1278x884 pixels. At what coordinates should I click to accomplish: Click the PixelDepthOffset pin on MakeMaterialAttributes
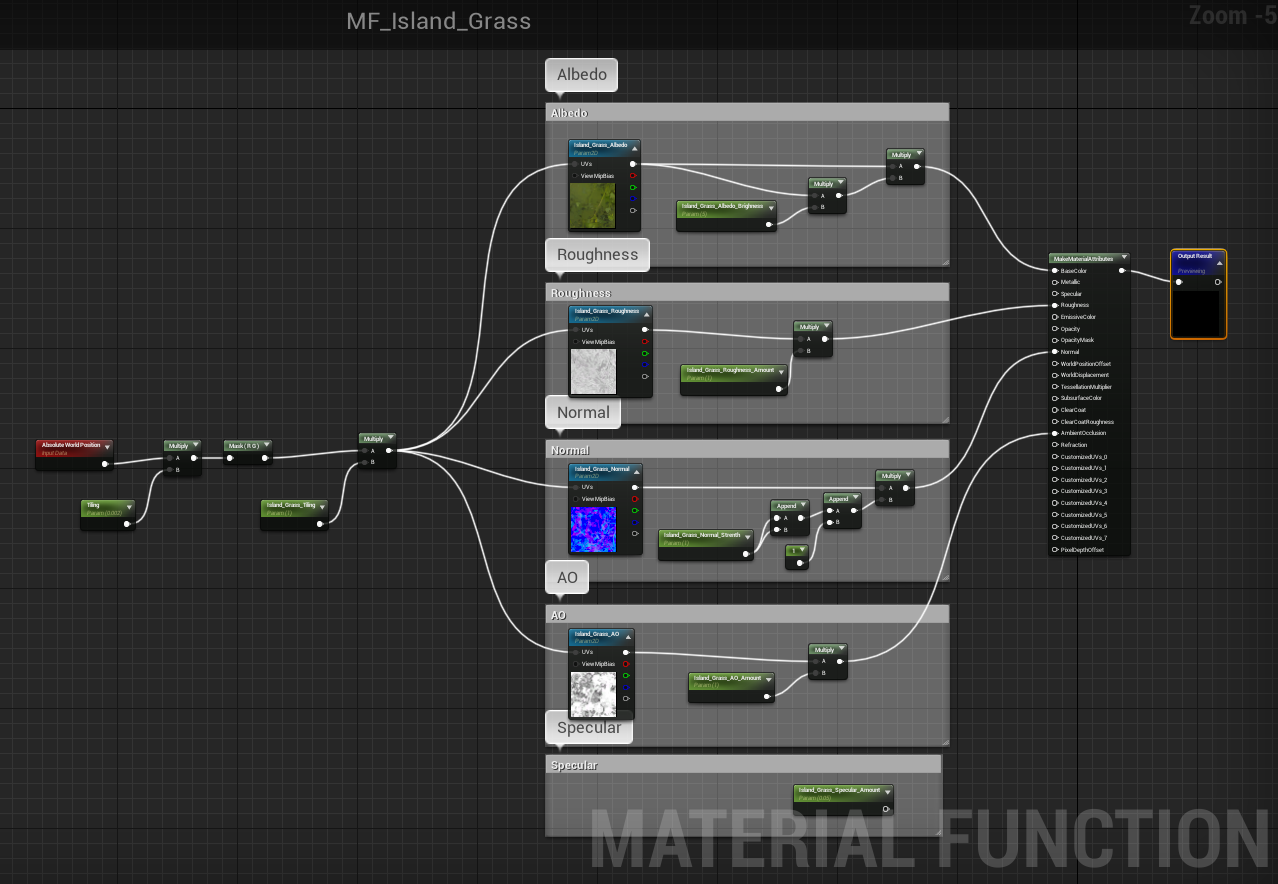(1055, 550)
